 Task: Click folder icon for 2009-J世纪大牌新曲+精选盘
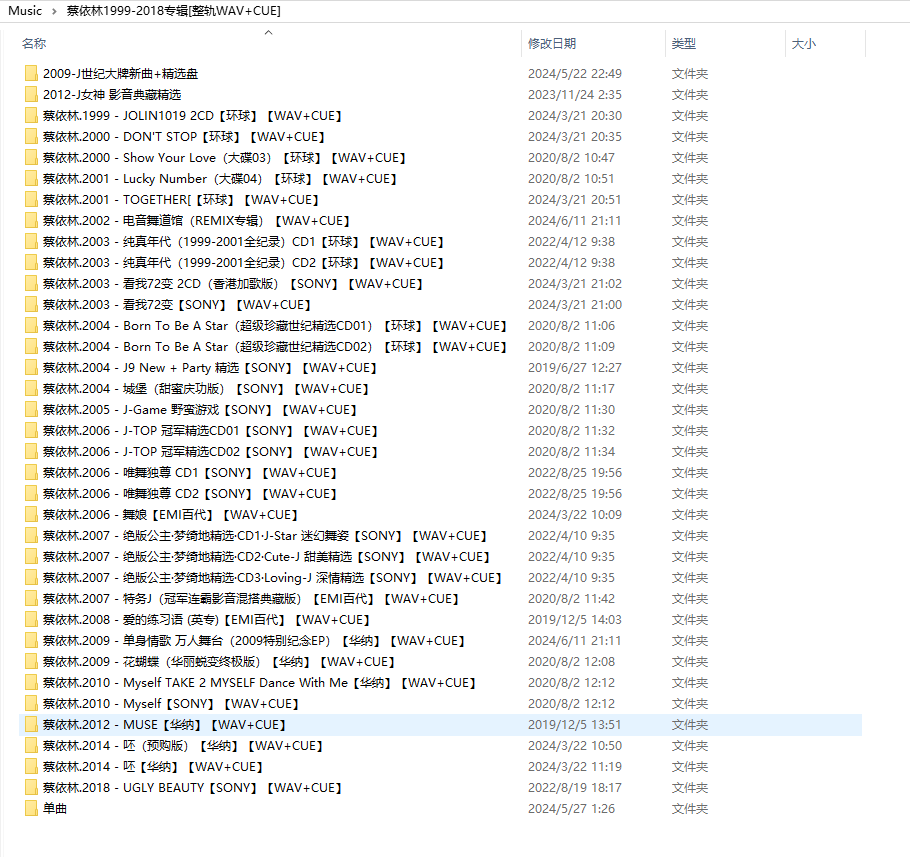pyautogui.click(x=31, y=74)
